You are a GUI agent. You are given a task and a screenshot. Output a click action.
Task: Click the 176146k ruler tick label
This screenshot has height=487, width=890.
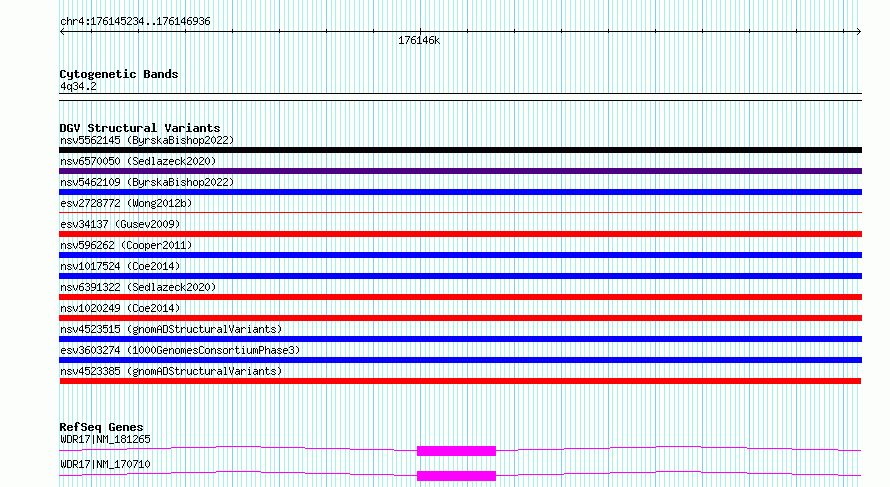(x=419, y=41)
